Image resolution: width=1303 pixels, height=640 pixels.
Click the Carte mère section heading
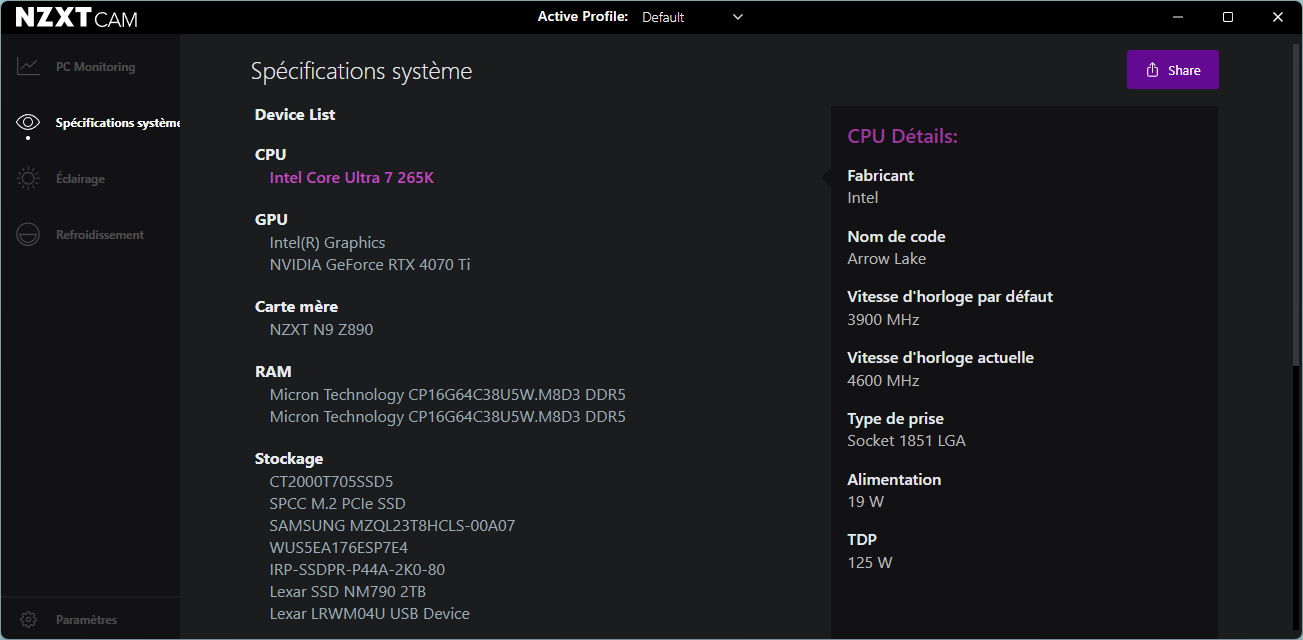tap(296, 307)
